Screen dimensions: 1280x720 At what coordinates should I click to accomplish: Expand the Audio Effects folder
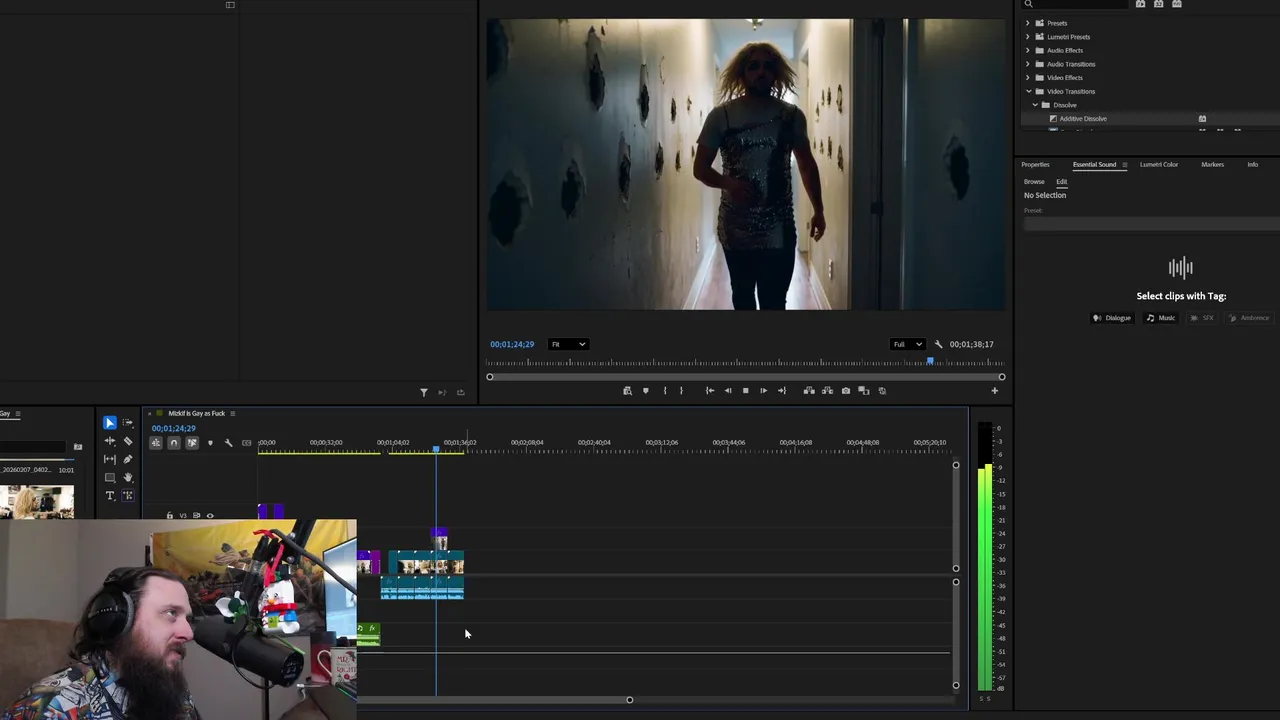pyautogui.click(x=1027, y=51)
